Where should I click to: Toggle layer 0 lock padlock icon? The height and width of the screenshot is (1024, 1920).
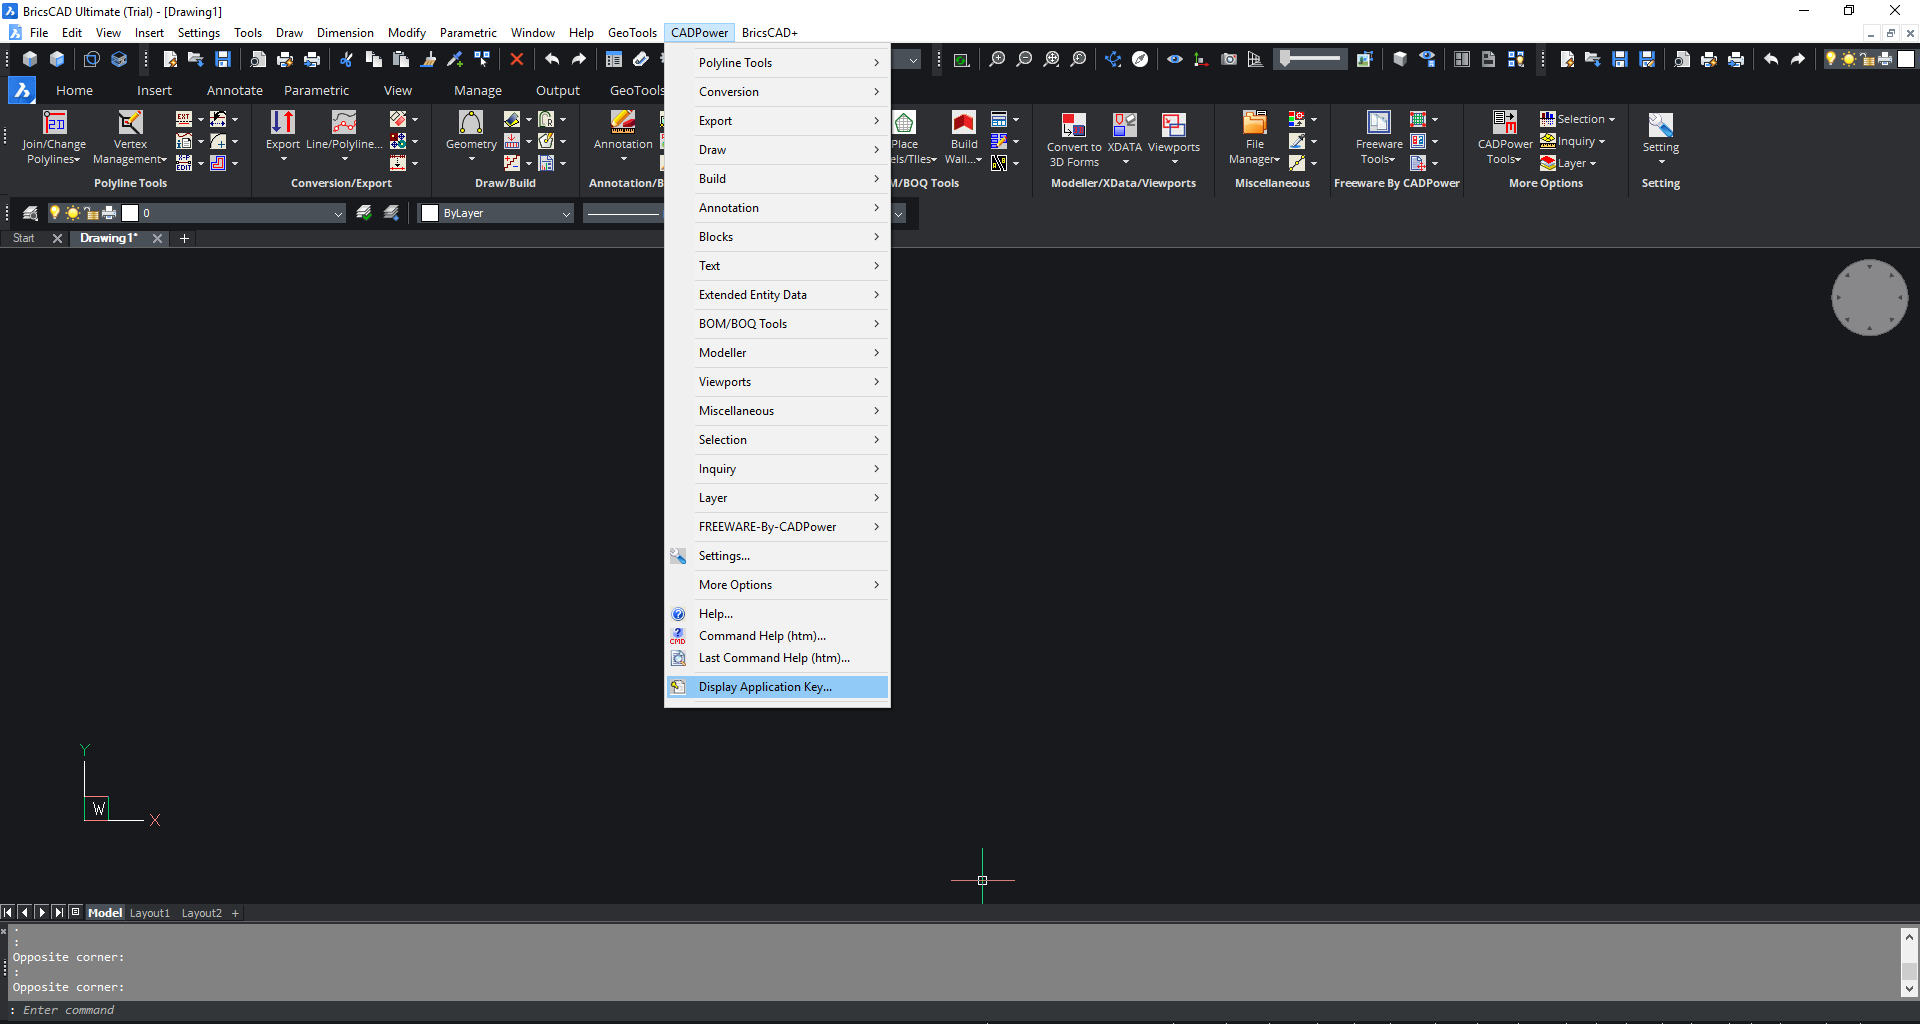pyautogui.click(x=92, y=213)
